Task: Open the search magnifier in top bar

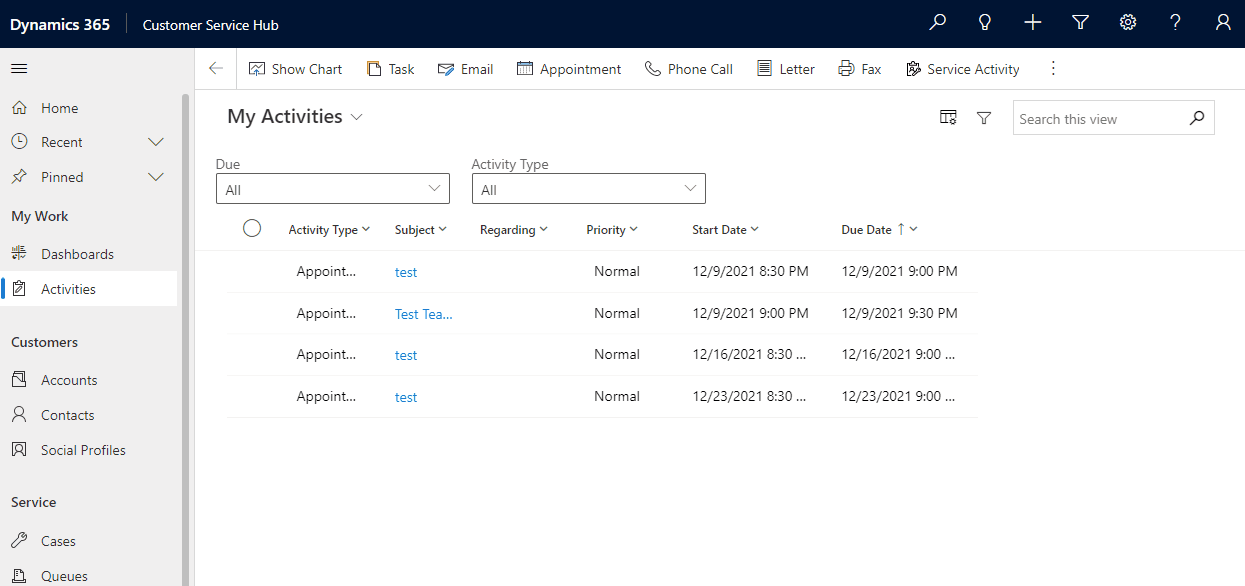Action: (x=937, y=23)
